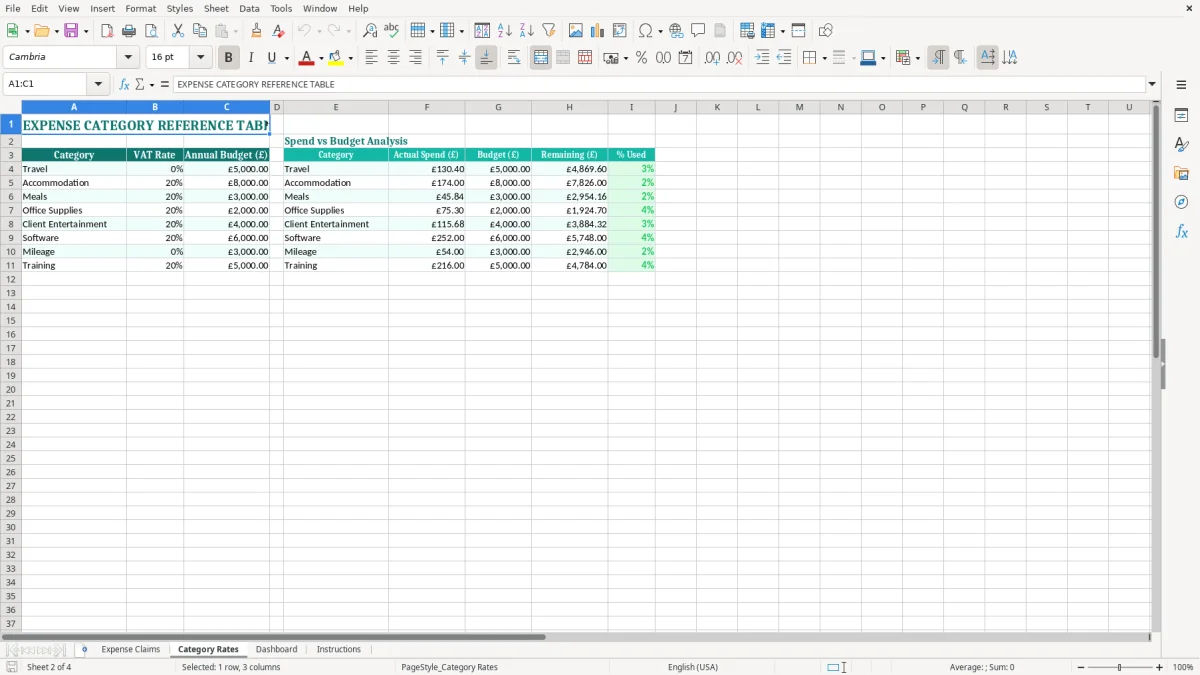This screenshot has width=1200, height=675.
Task: Expand Conditional Formatting dropdown arrow
Action: click(917, 58)
